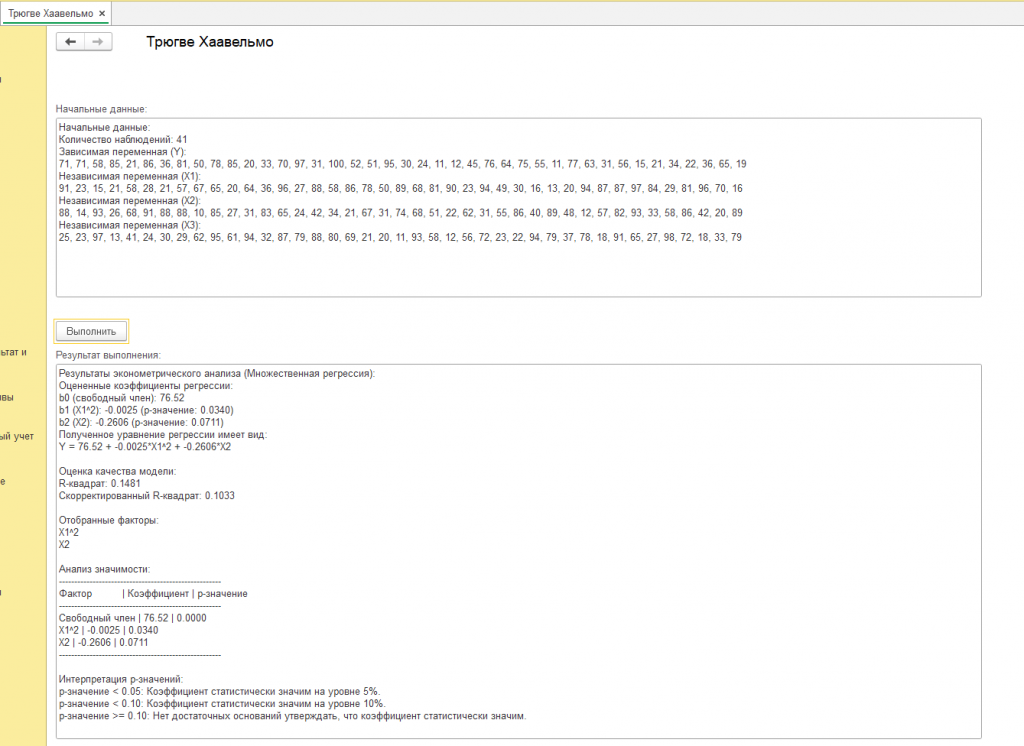Screen dimensions: 1024x746
Task: Click the "Интерпретация p-значений" heading line
Action: [121, 680]
